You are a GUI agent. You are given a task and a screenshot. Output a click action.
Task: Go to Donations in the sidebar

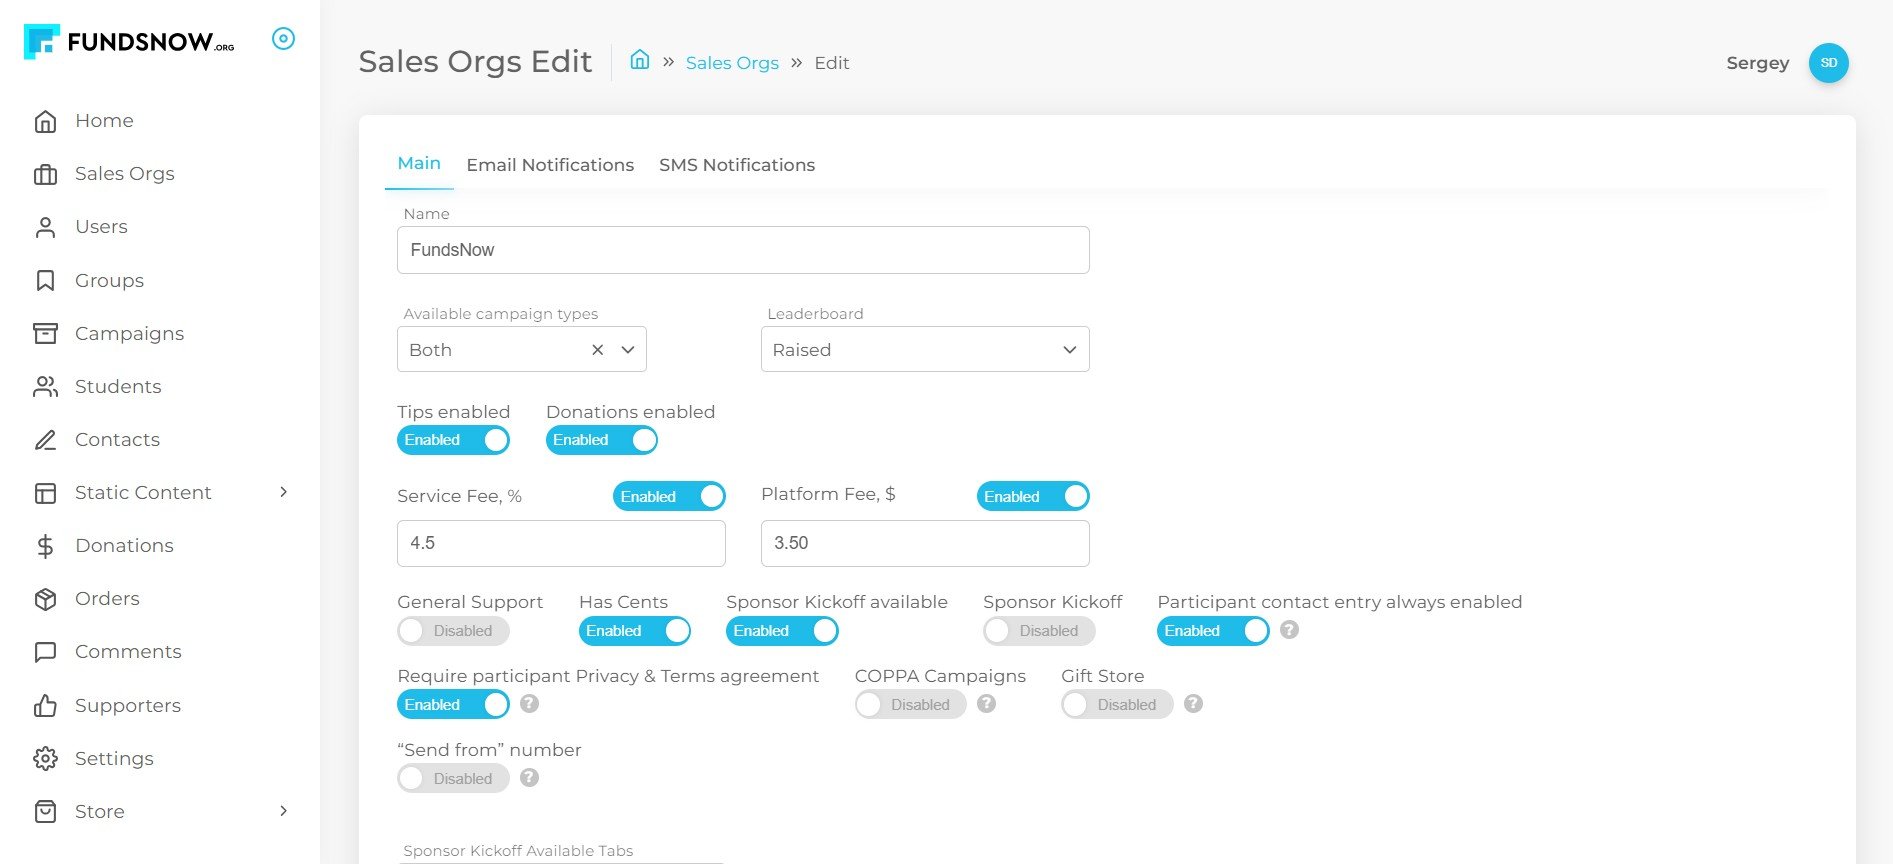click(x=124, y=546)
